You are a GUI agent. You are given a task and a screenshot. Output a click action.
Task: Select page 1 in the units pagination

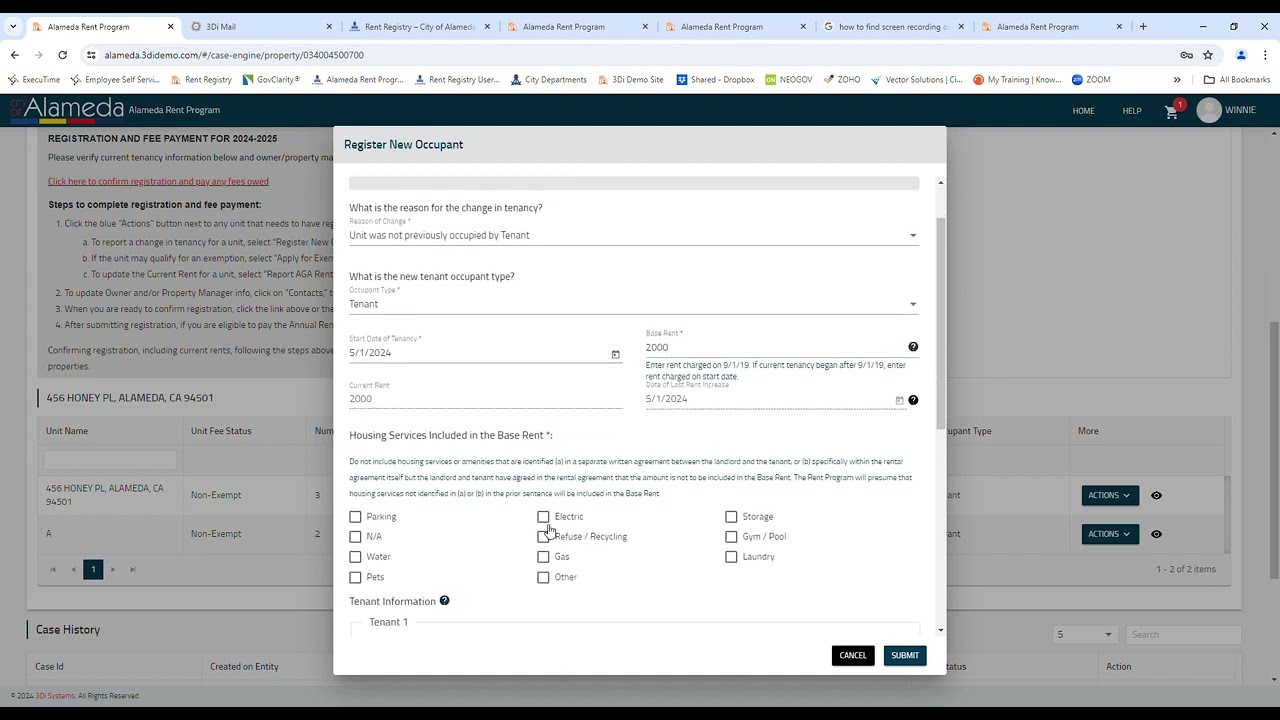click(93, 569)
